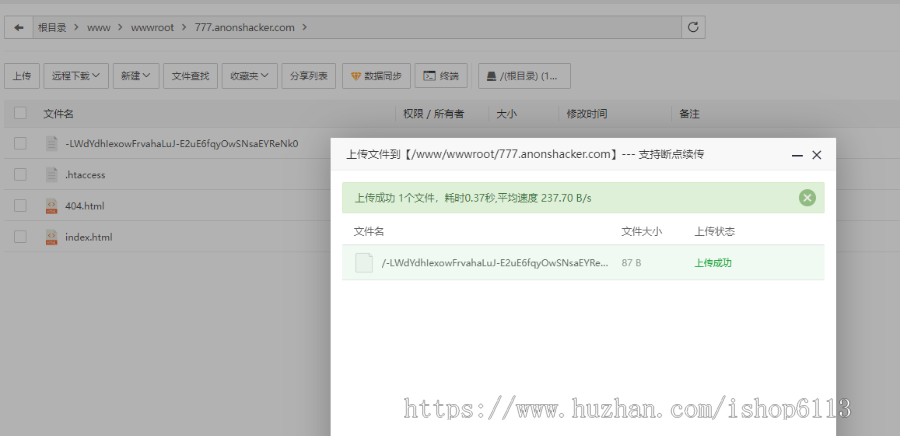Sort by the 修改时间 column header

pyautogui.click(x=587, y=114)
